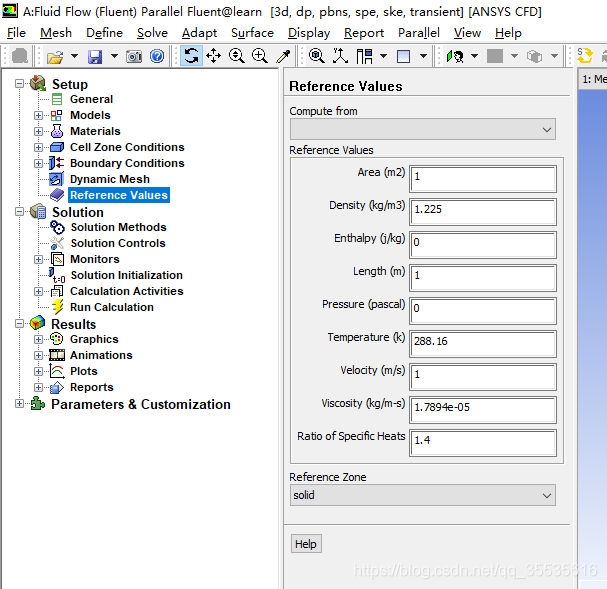Click the green flag display options icon

(455, 57)
